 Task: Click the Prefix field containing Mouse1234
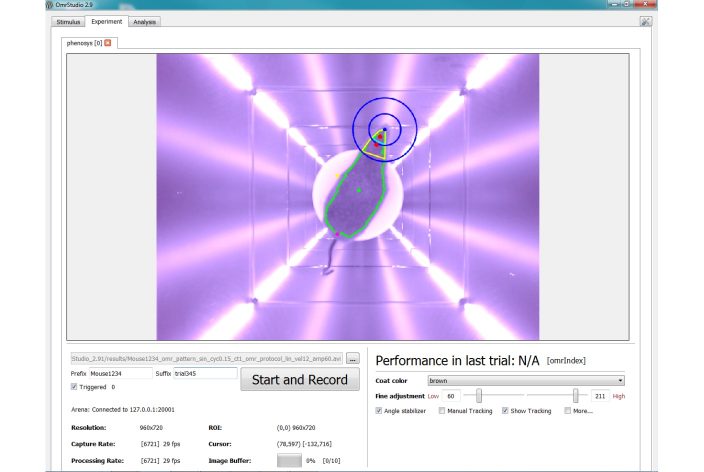[121, 373]
